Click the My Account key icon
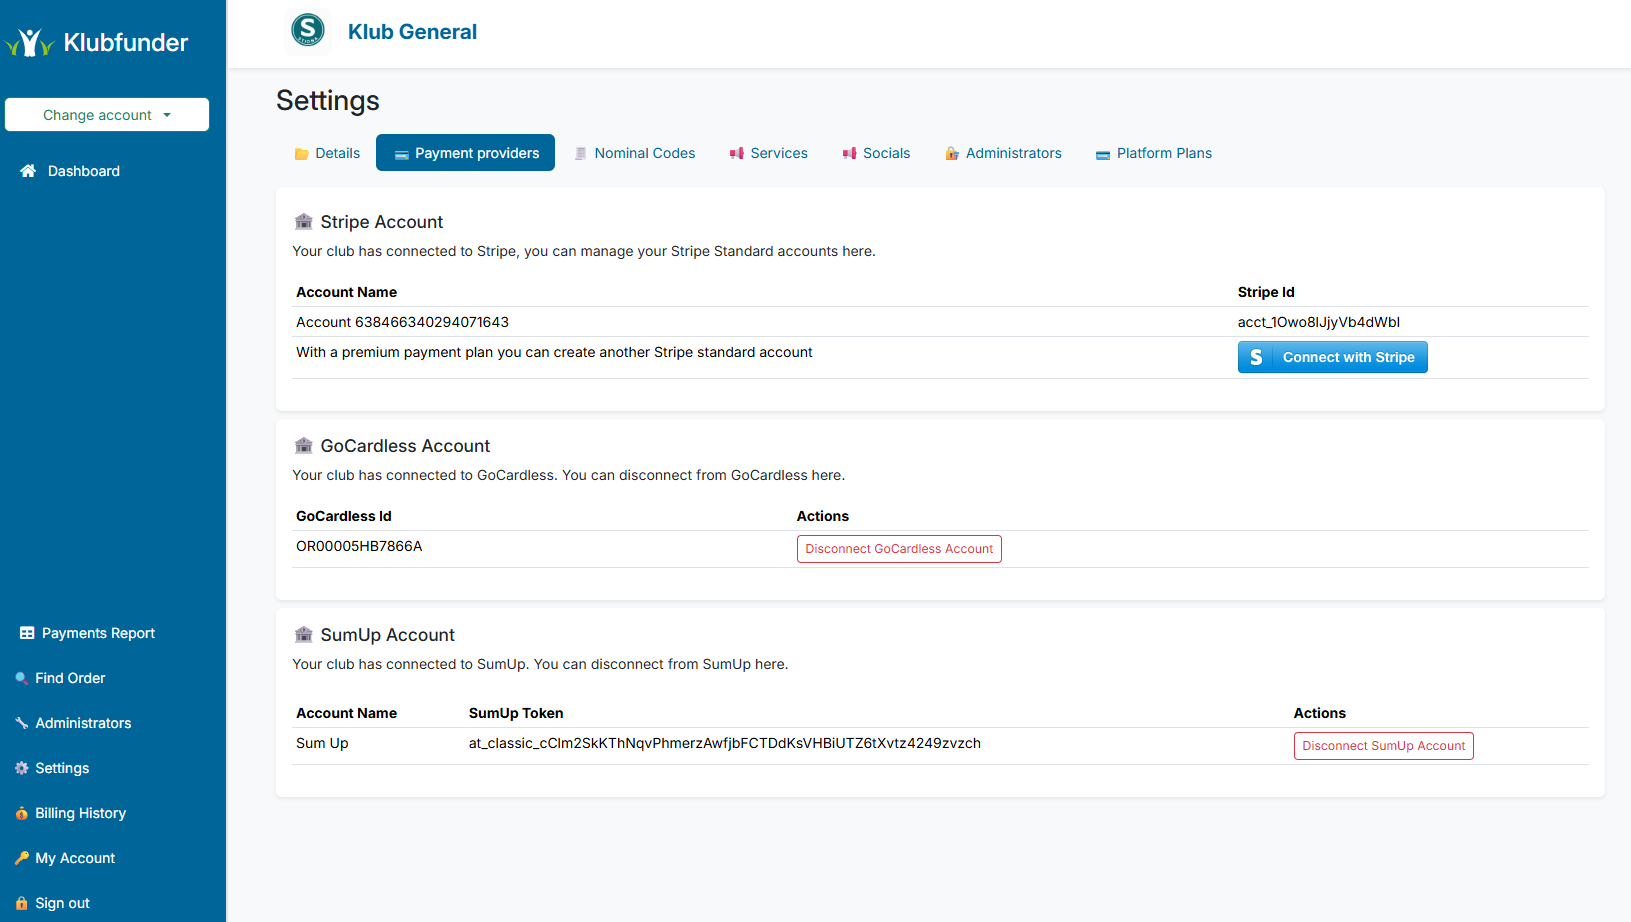Image resolution: width=1631 pixels, height=922 pixels. (21, 858)
